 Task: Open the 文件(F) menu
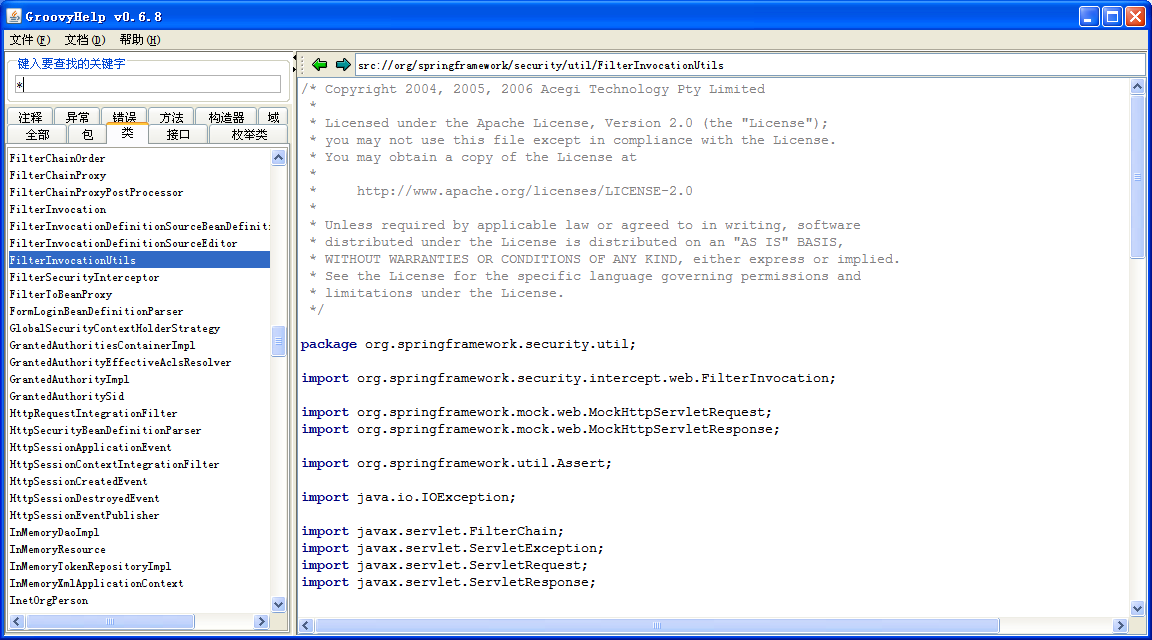(x=30, y=40)
